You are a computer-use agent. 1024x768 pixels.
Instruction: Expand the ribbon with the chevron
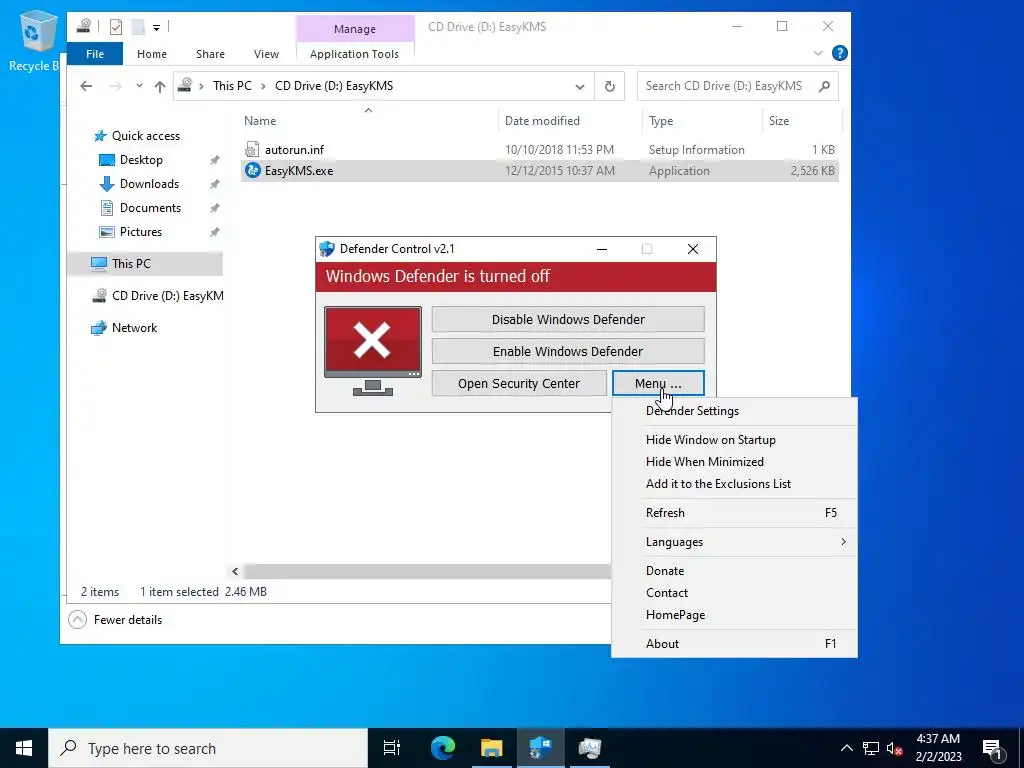point(818,53)
